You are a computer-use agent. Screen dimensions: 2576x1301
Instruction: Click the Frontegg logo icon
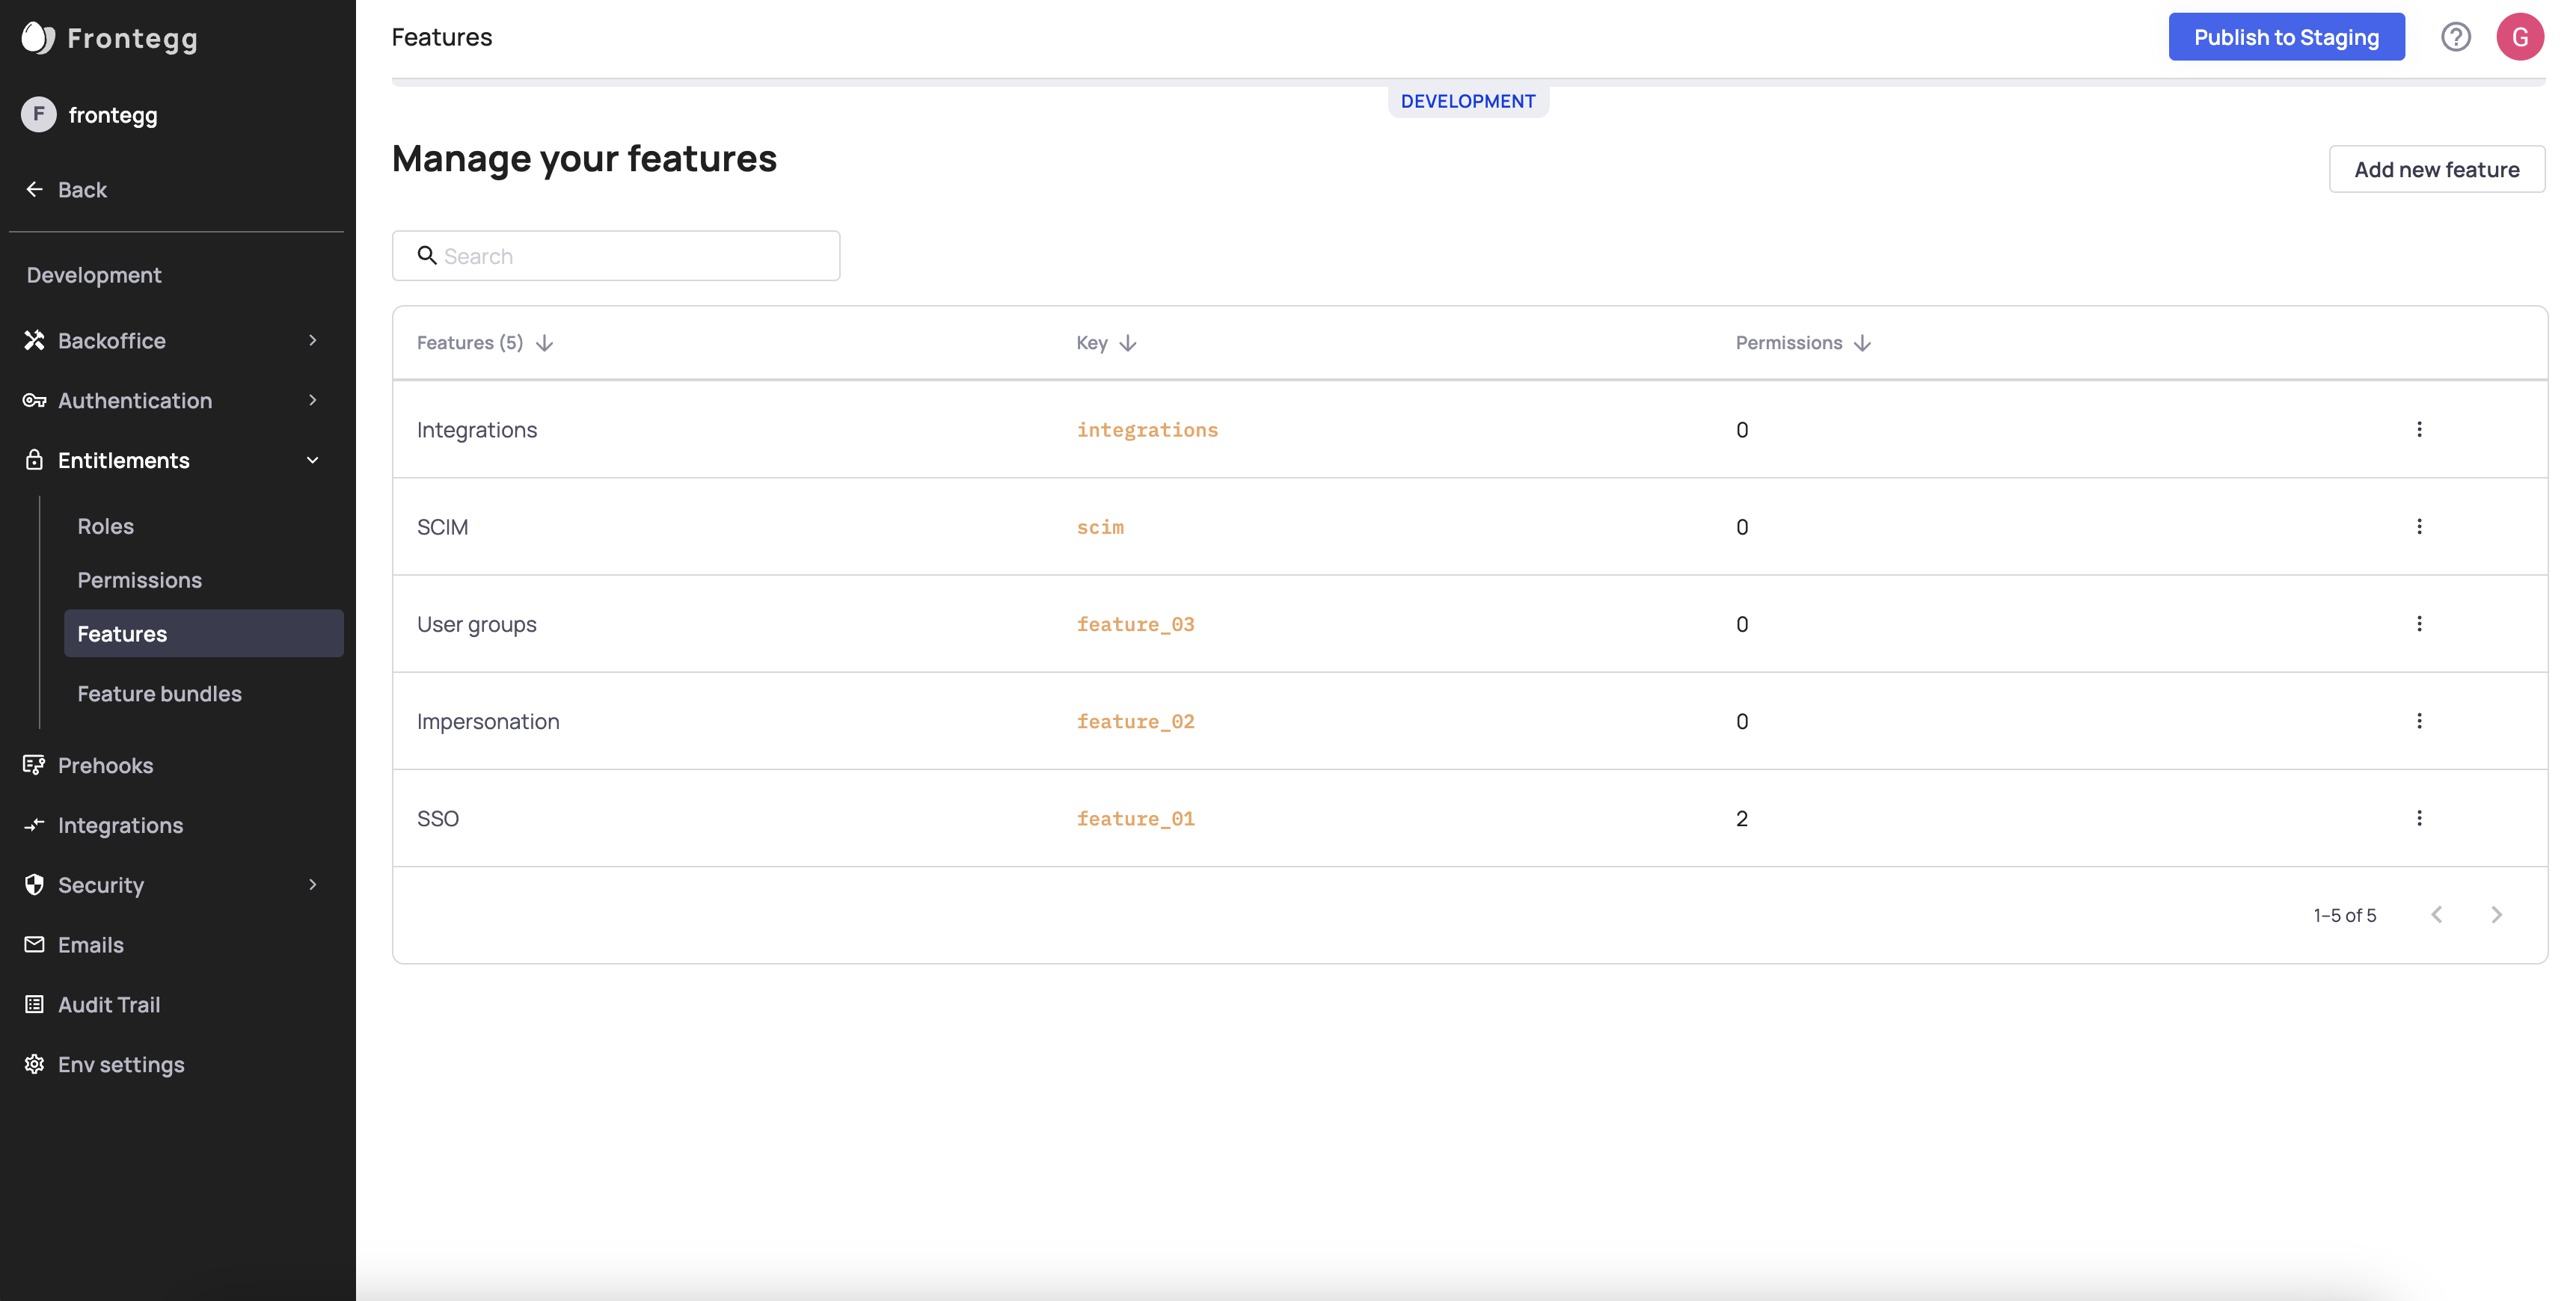tap(37, 38)
